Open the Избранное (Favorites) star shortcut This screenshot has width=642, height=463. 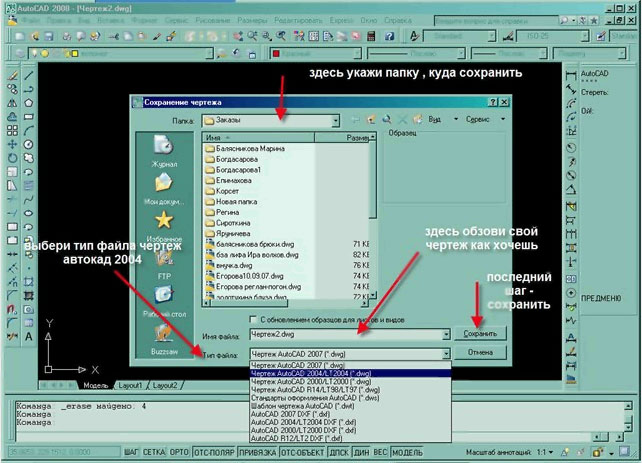165,226
